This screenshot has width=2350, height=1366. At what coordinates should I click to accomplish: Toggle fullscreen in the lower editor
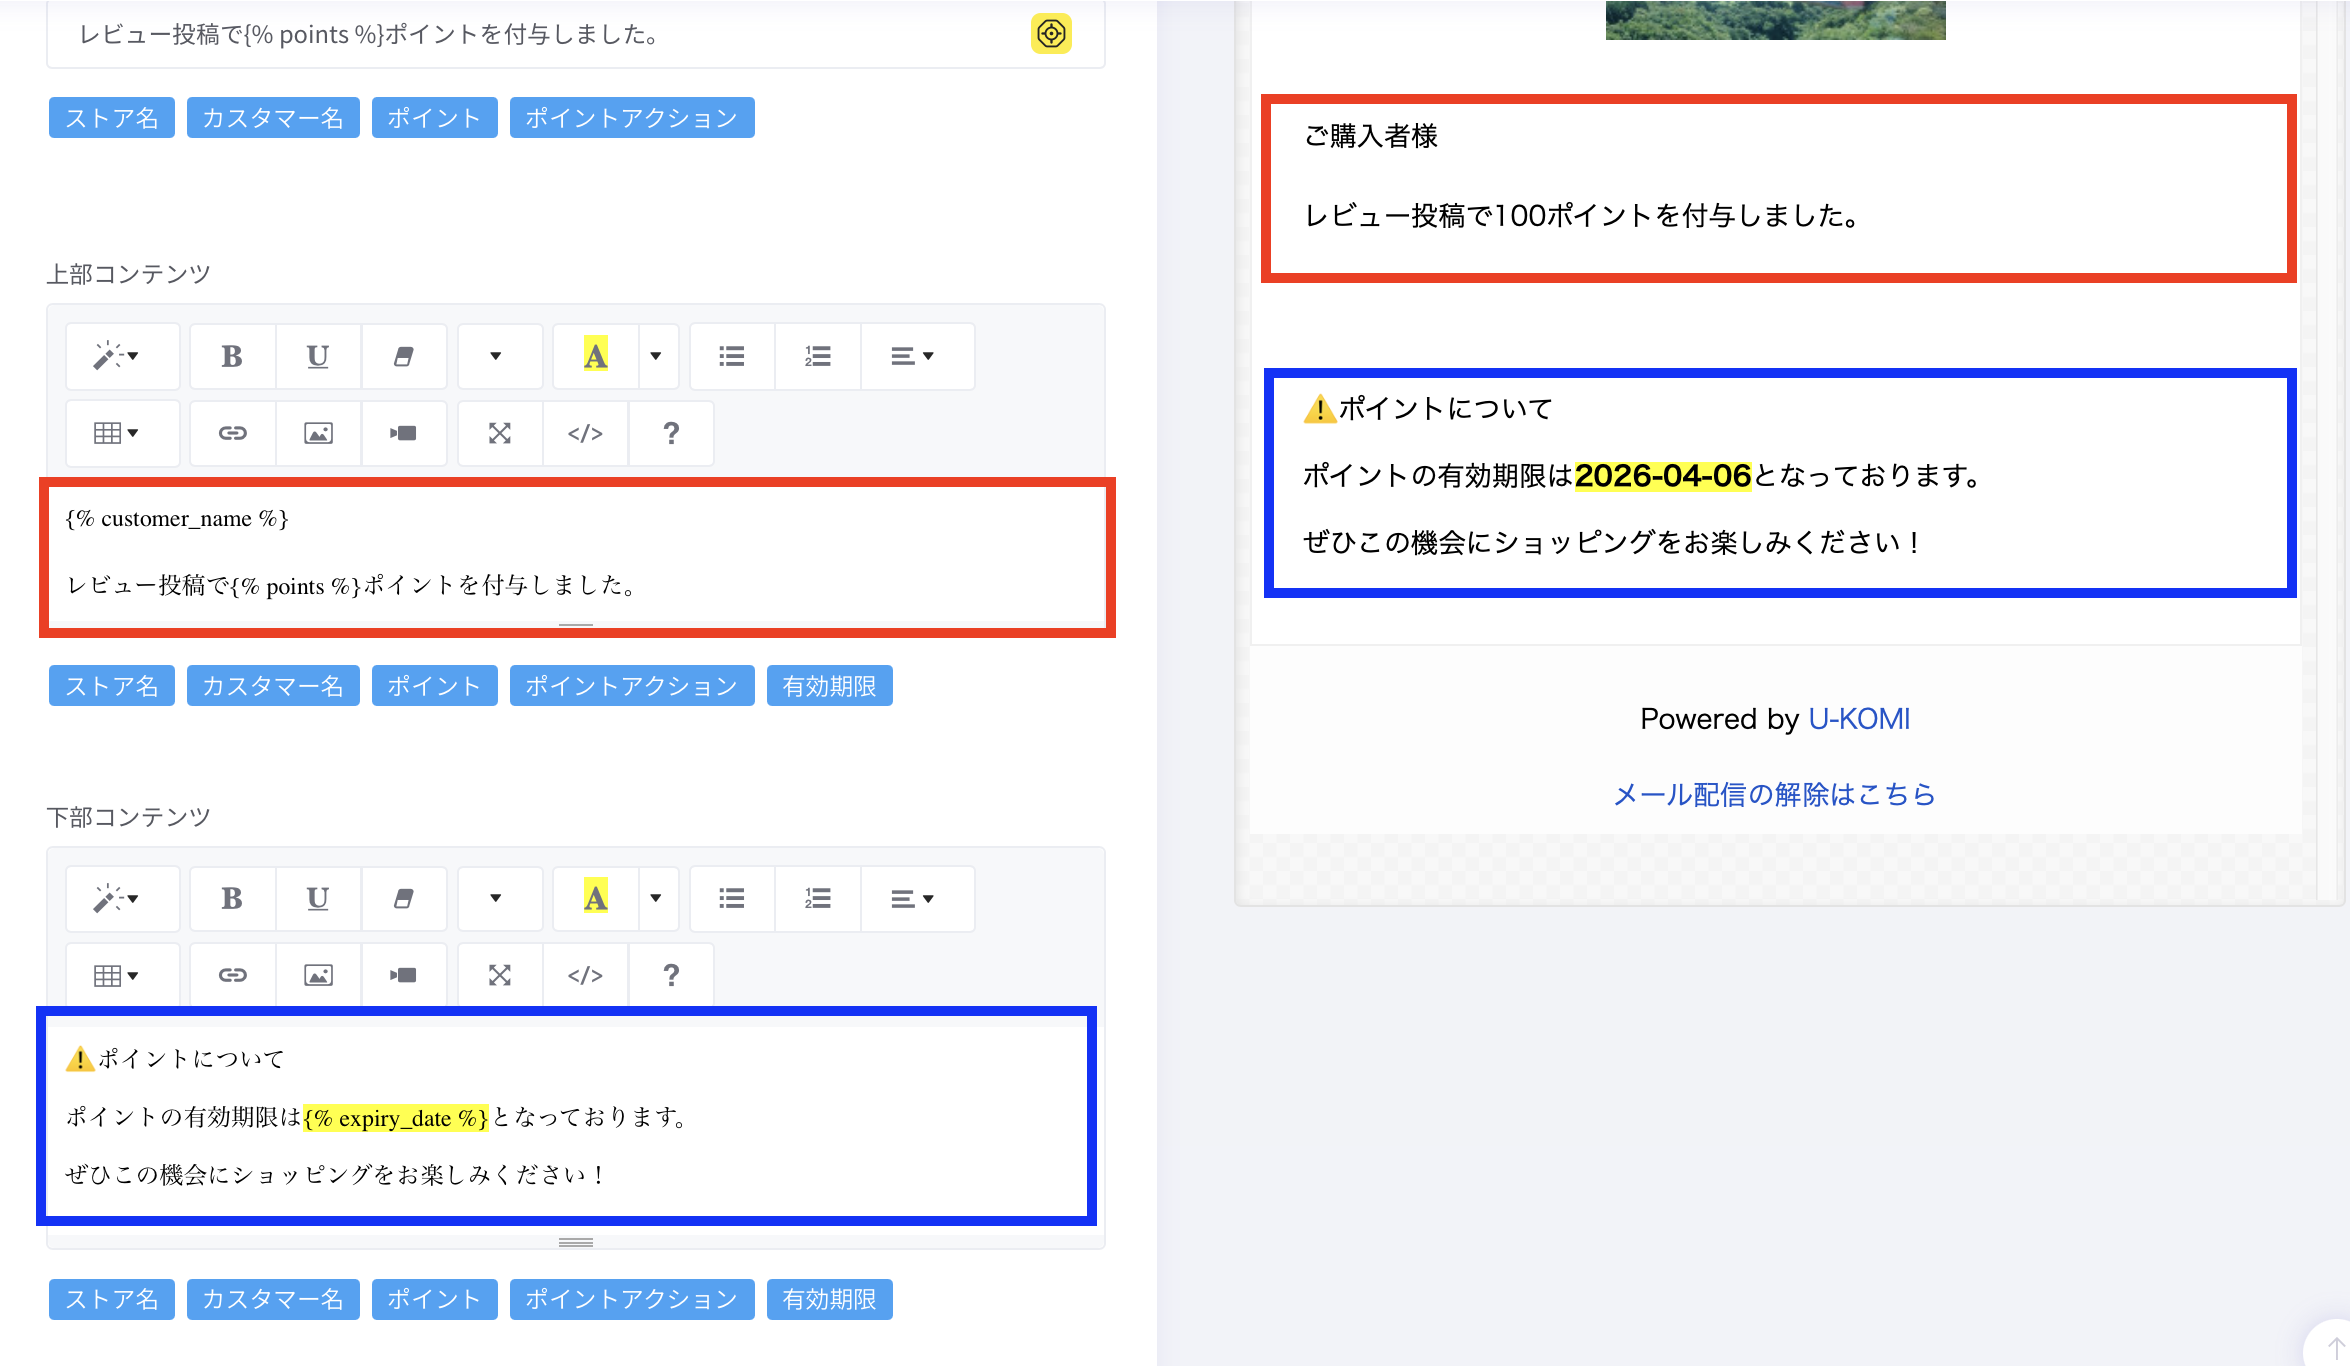(500, 975)
